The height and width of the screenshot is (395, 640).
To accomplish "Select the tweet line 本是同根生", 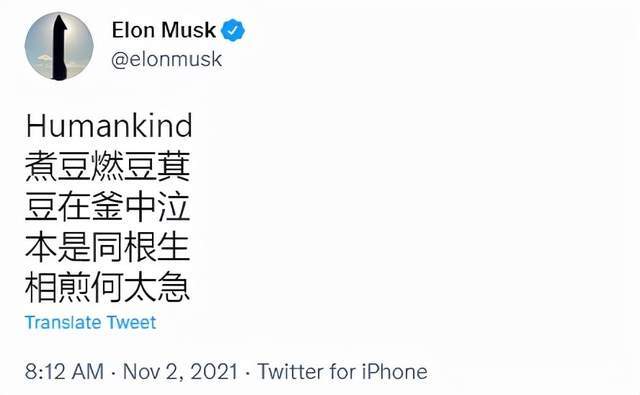I will point(108,247).
